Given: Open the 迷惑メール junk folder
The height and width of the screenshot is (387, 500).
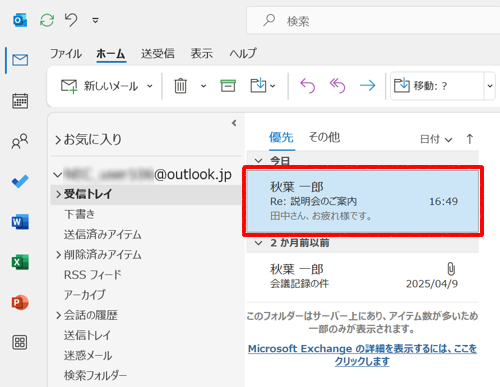Looking at the screenshot, I should tap(88, 356).
